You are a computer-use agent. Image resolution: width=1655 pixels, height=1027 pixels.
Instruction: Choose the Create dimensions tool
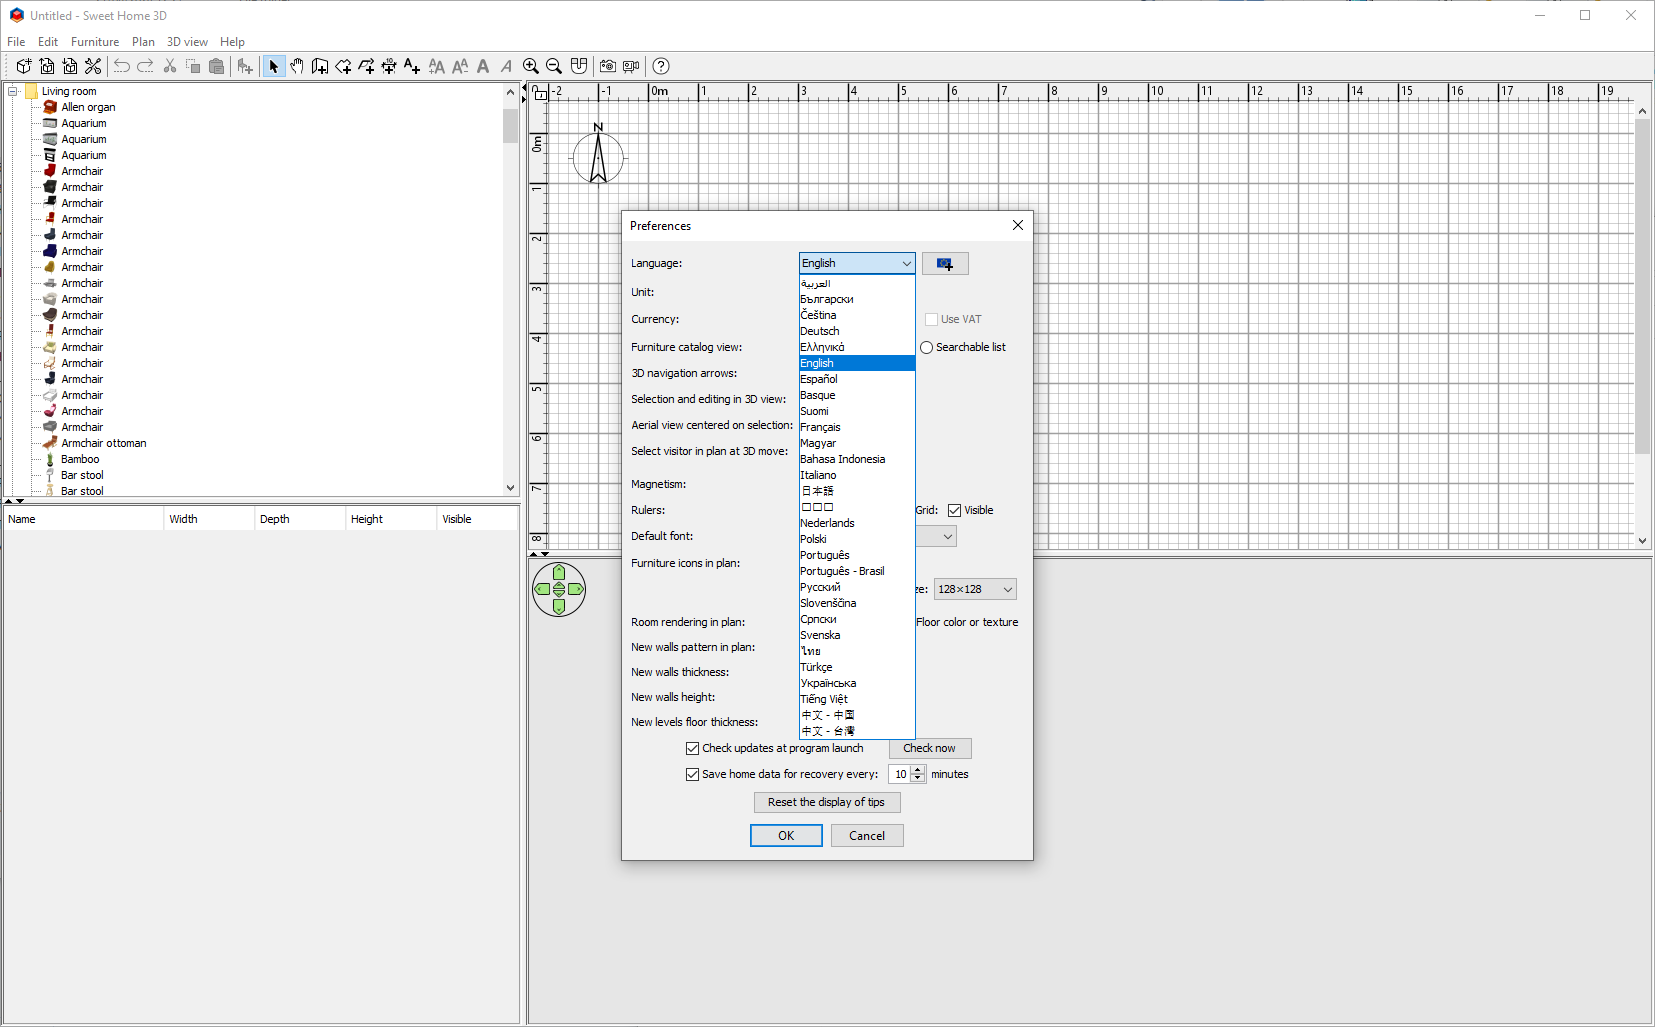pyautogui.click(x=389, y=66)
